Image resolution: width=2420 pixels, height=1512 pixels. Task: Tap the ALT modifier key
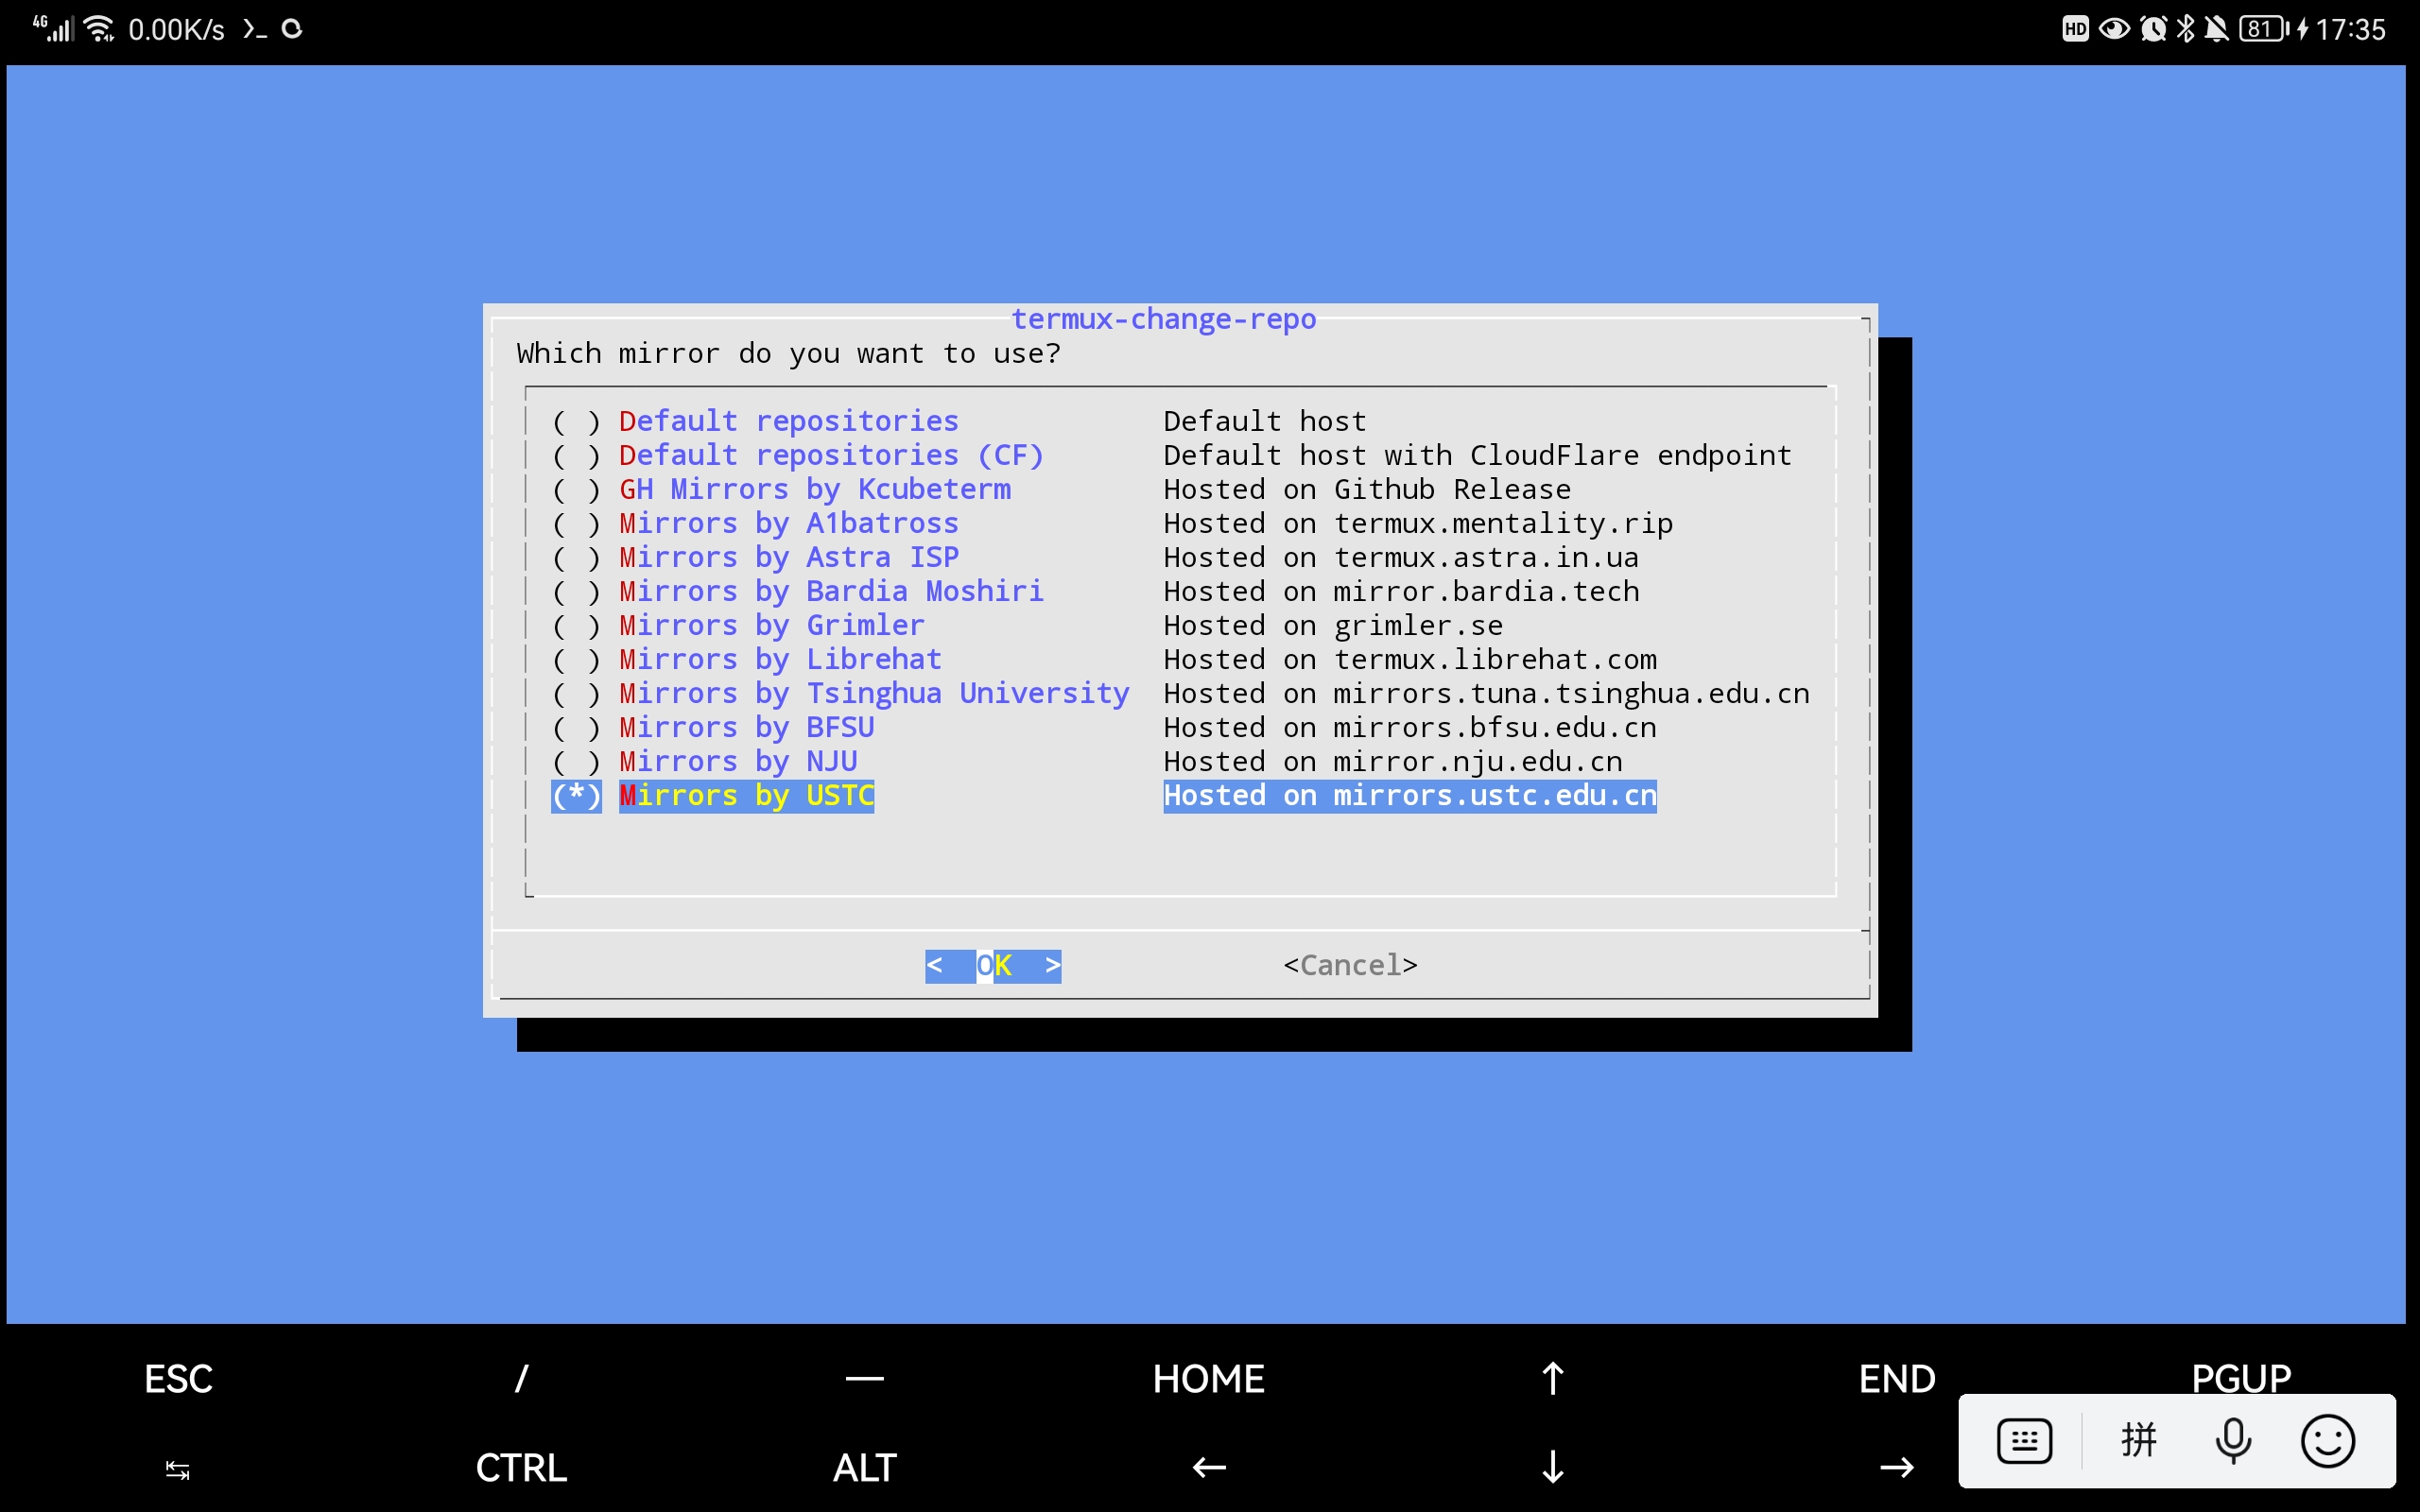pyautogui.click(x=864, y=1467)
